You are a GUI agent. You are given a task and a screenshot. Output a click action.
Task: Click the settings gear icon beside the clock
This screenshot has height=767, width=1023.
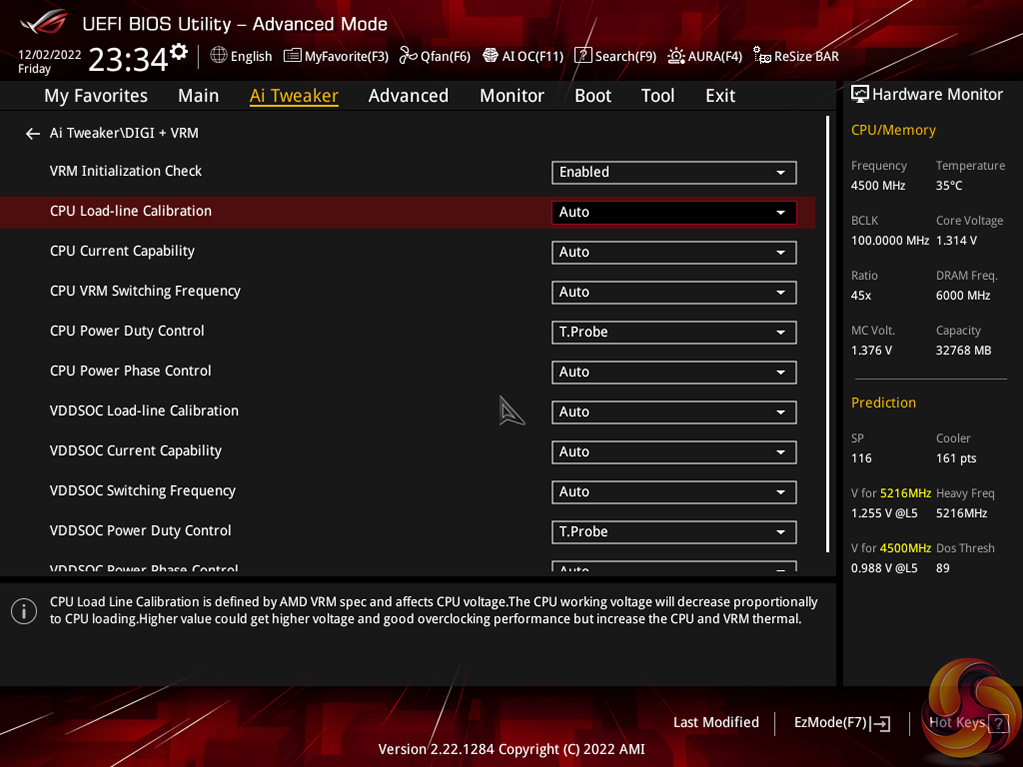pos(179,51)
